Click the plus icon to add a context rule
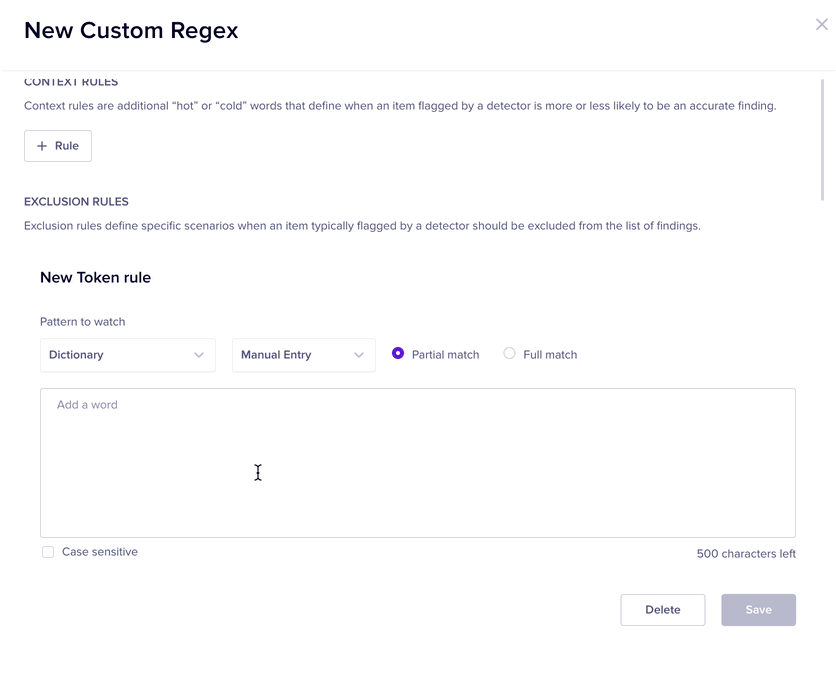Viewport: 836px width, 690px height. (42, 146)
